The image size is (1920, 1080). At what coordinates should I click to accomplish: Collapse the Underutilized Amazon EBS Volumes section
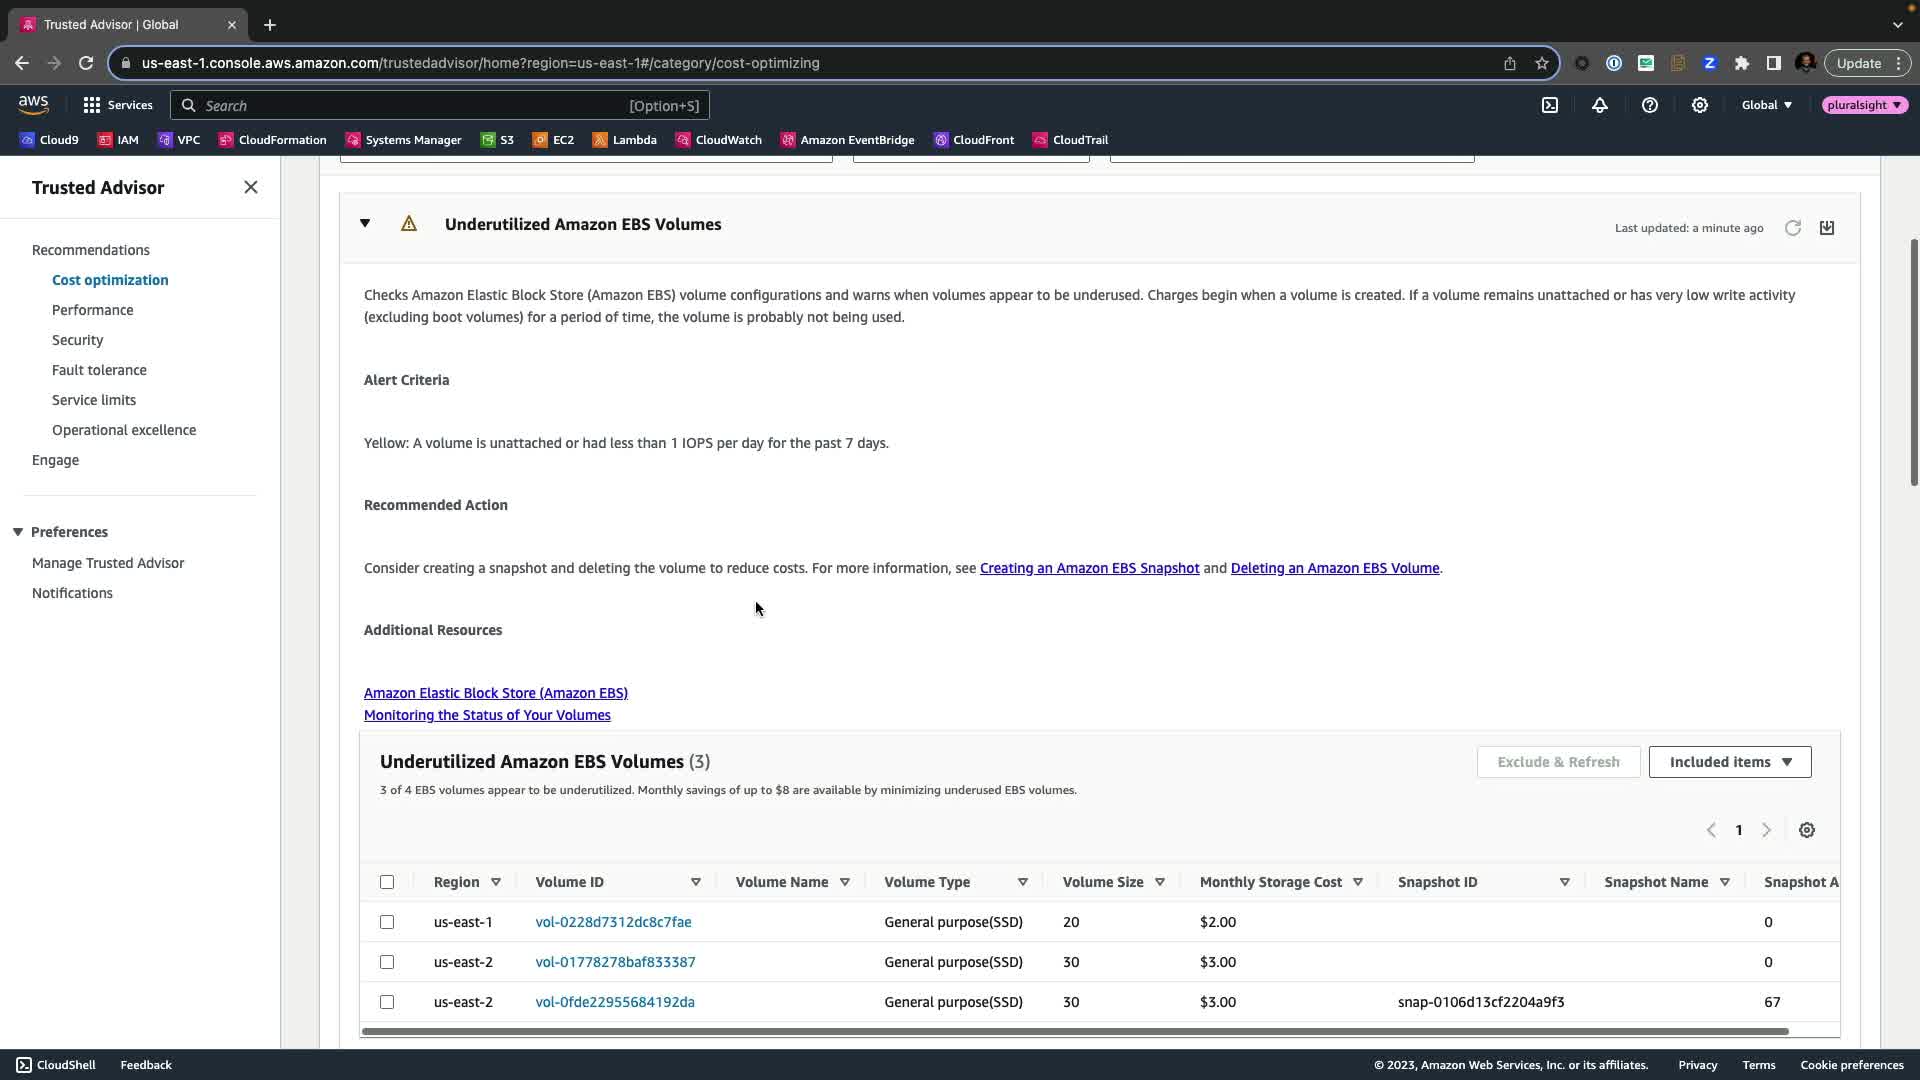tap(365, 224)
